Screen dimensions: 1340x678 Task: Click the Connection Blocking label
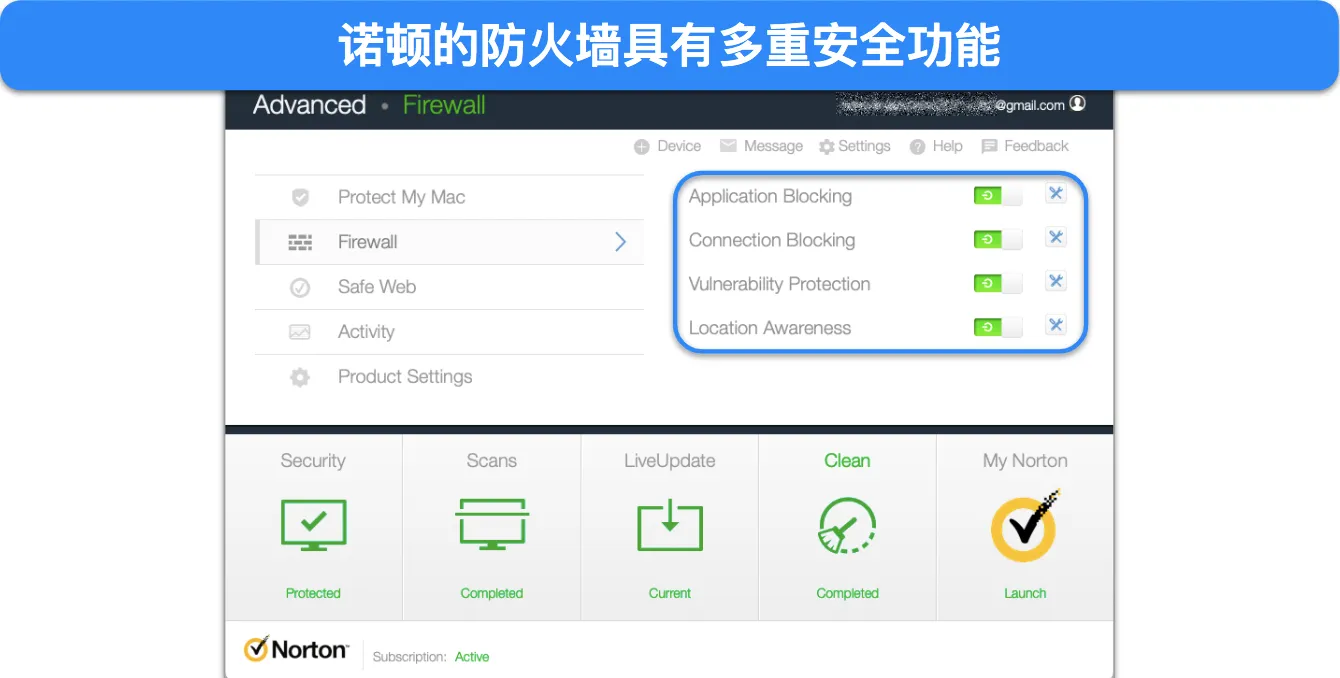point(772,240)
